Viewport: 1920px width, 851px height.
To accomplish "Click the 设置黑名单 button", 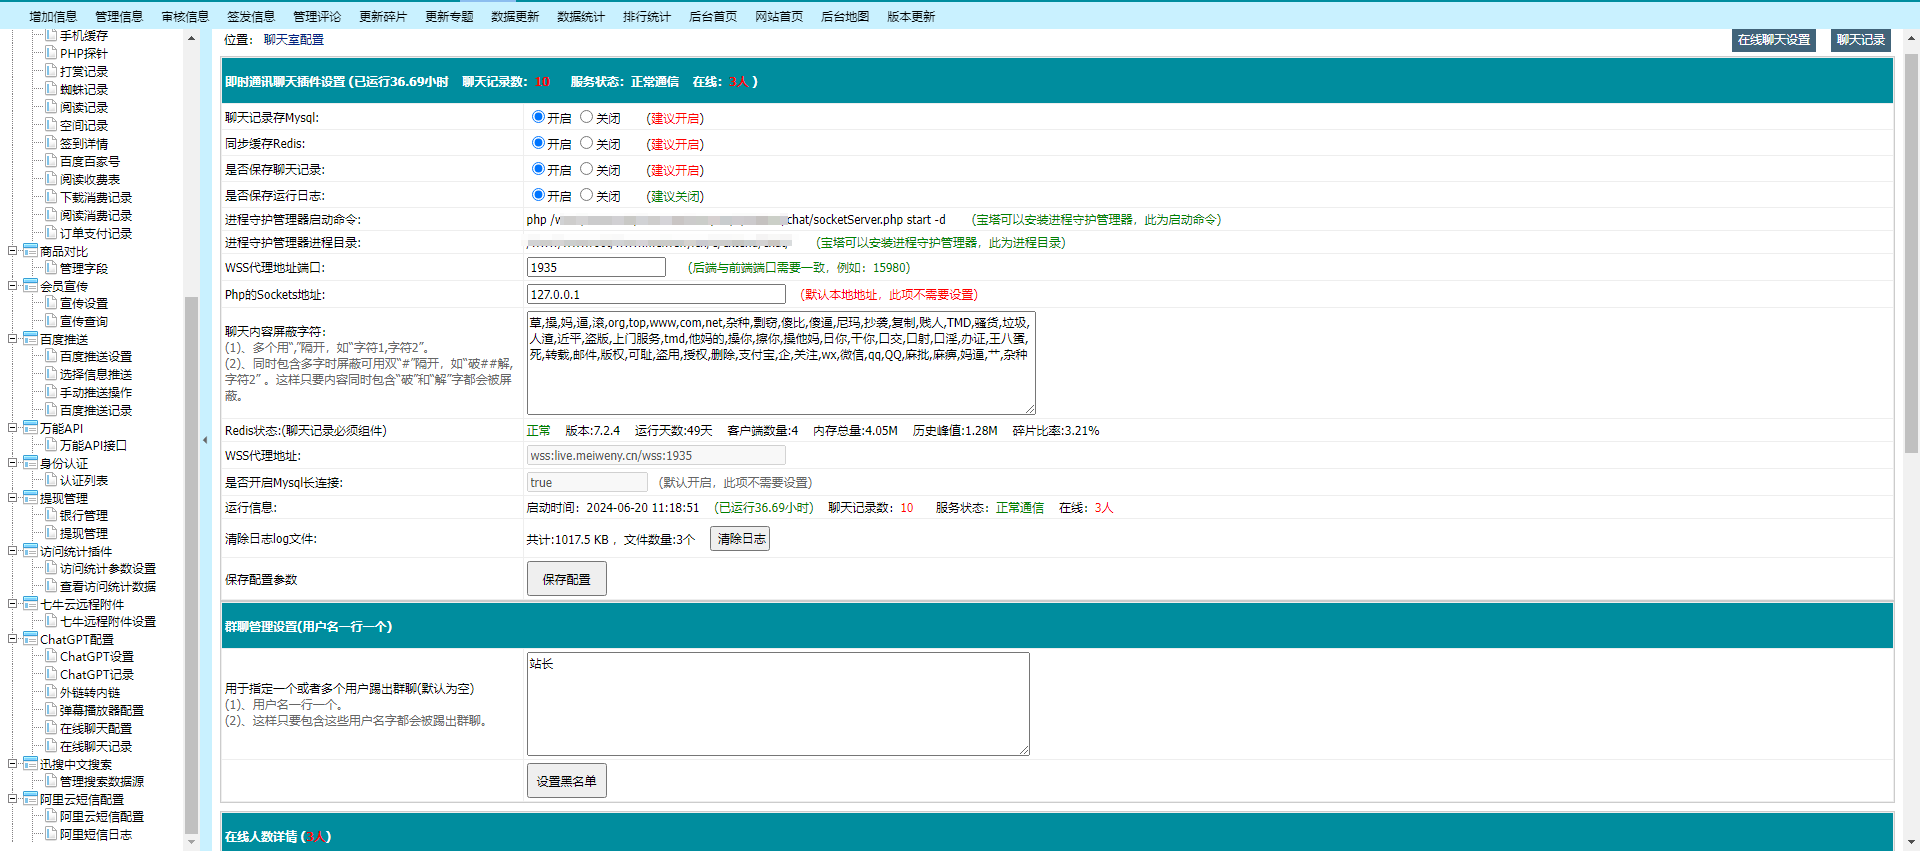I will point(566,781).
